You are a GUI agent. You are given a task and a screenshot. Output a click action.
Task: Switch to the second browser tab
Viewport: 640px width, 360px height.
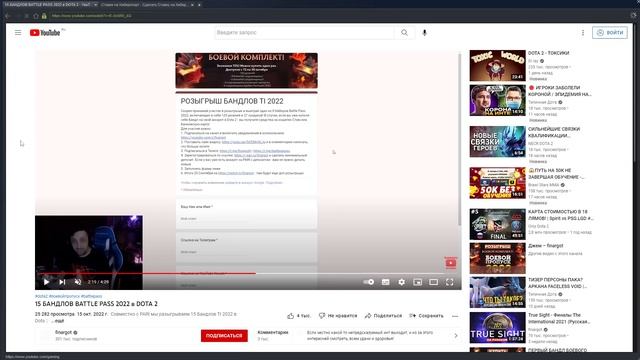pos(145,4)
